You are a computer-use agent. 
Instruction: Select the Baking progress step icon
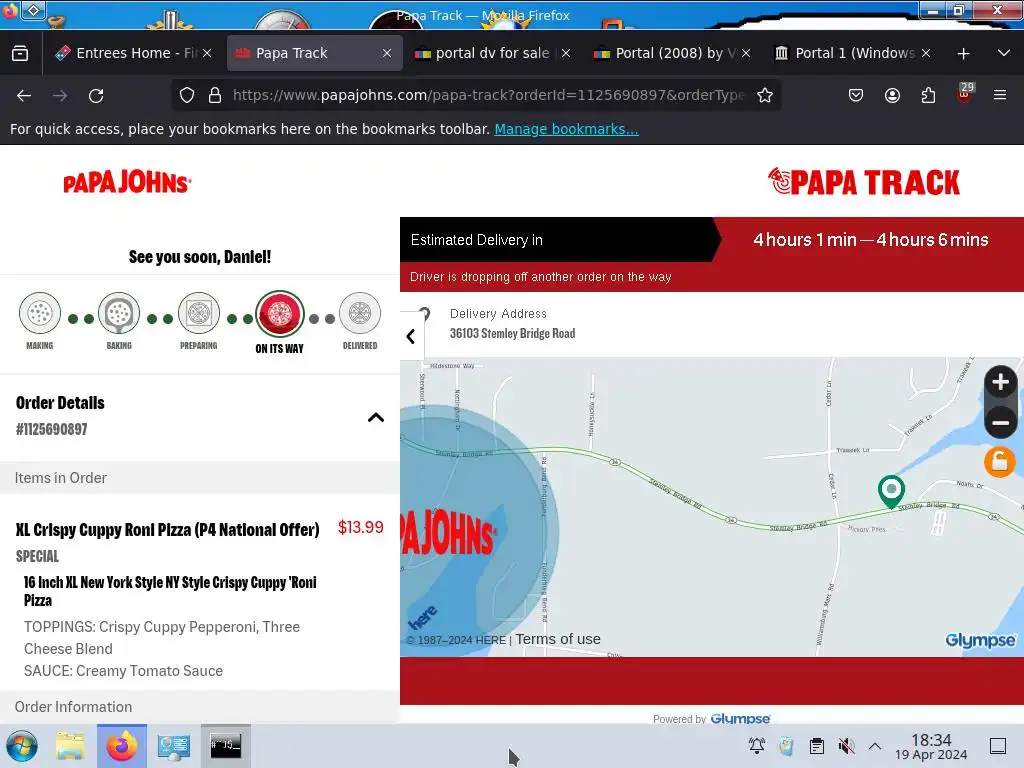pos(119,313)
